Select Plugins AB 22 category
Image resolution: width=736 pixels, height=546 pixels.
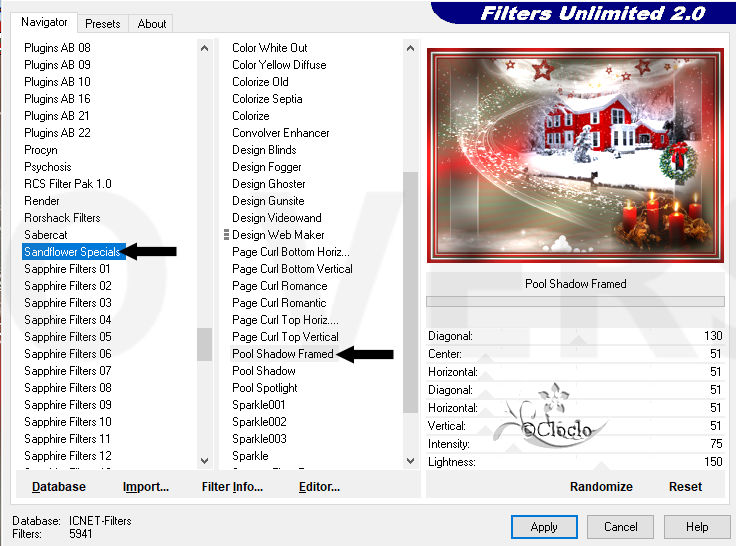pyautogui.click(x=57, y=133)
